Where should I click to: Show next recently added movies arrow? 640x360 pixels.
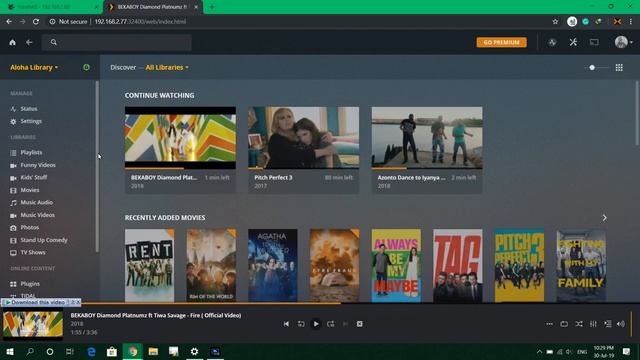click(604, 218)
